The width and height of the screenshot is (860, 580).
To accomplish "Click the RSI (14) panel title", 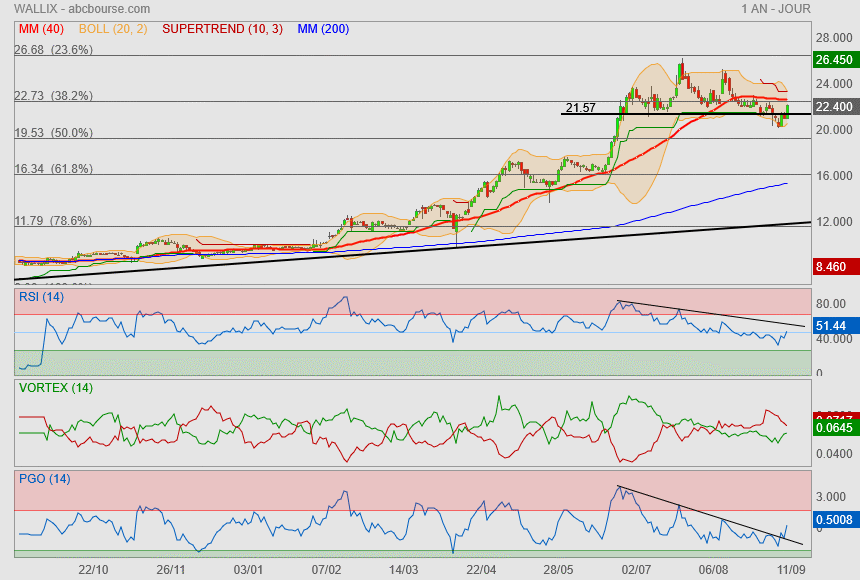I will point(41,296).
